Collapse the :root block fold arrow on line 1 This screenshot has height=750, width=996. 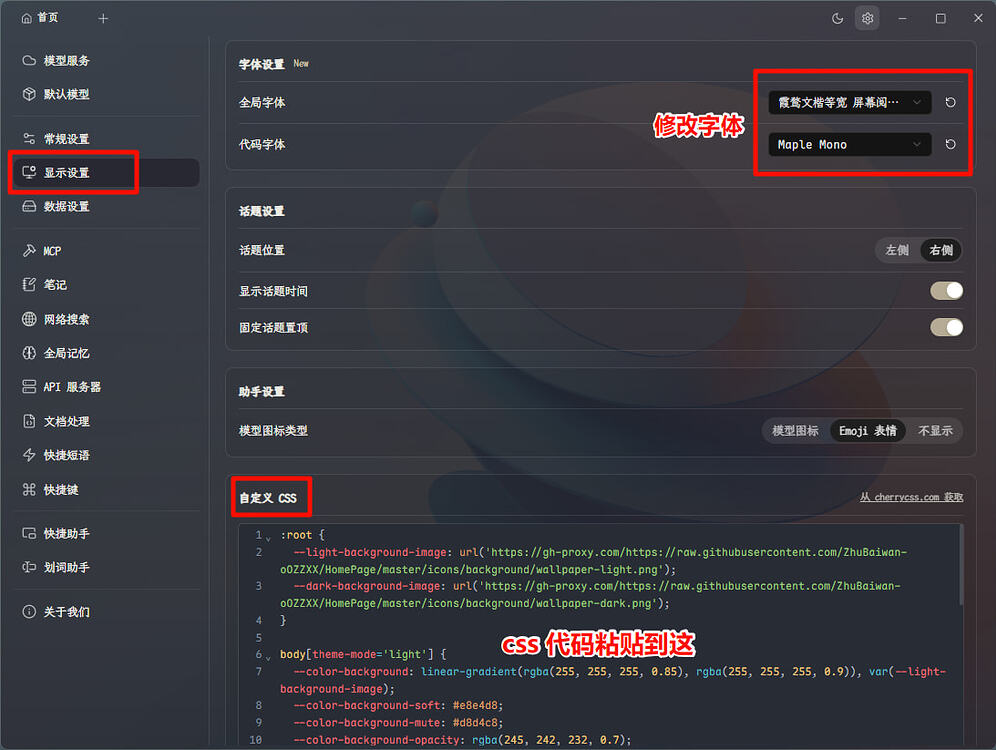coord(268,537)
